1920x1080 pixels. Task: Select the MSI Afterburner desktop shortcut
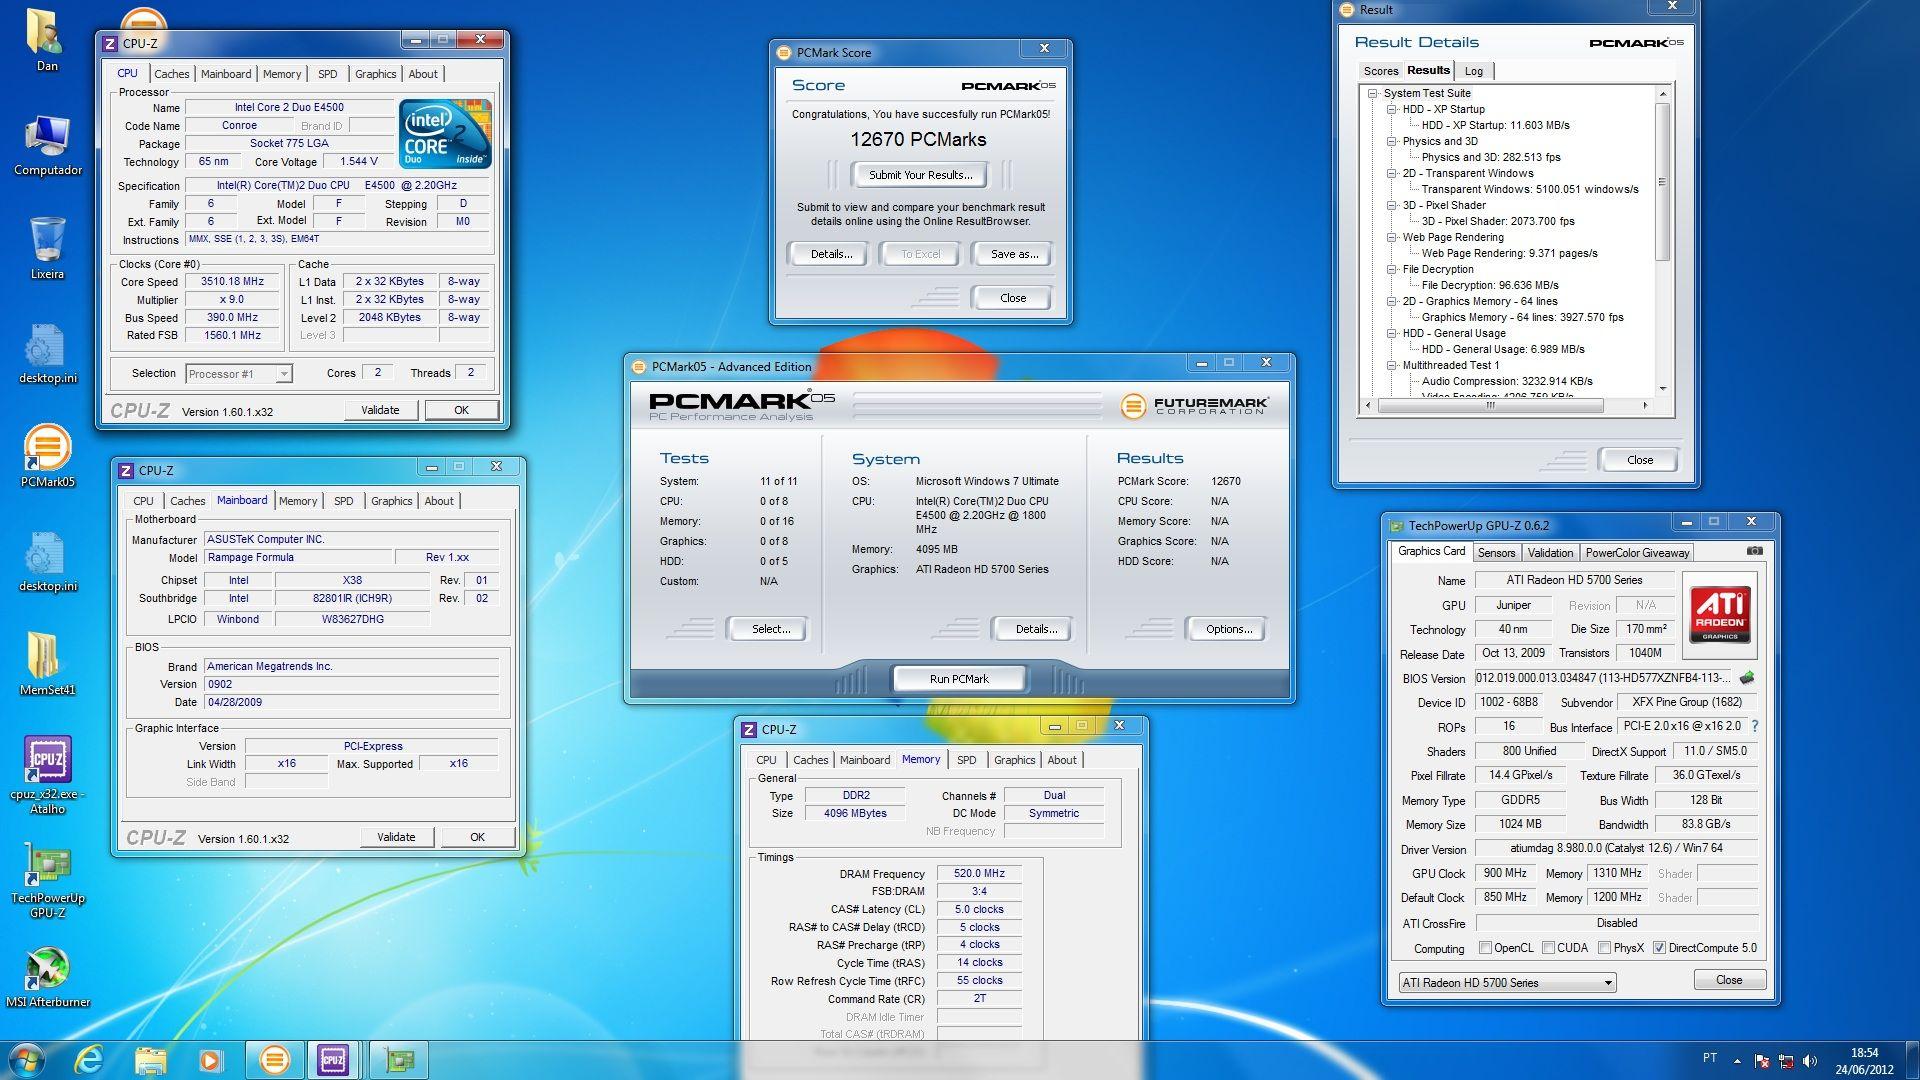tap(47, 977)
